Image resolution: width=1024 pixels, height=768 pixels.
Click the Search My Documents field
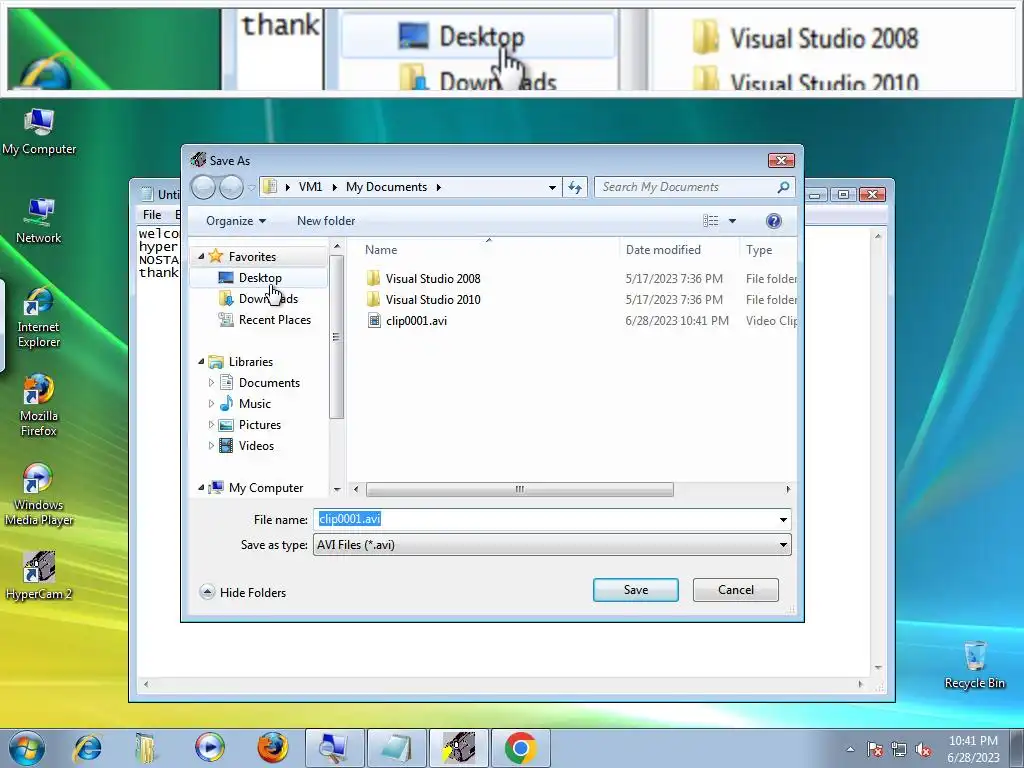(x=694, y=187)
